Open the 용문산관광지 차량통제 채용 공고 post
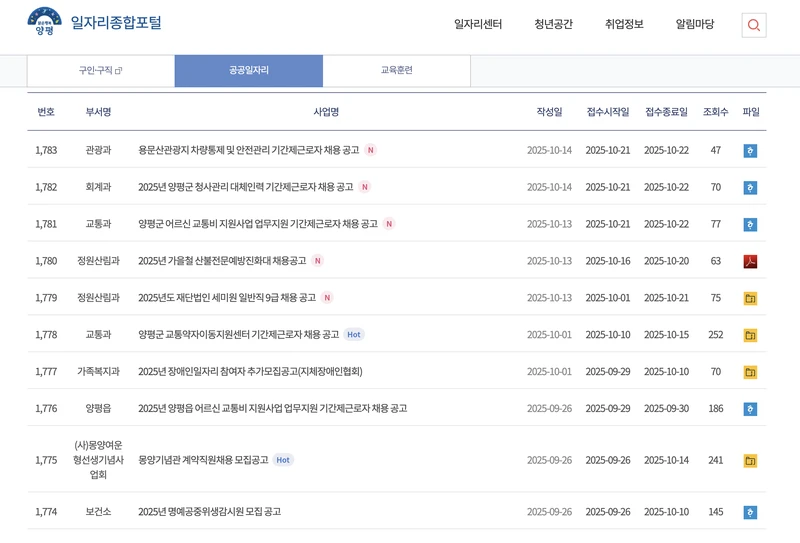The width and height of the screenshot is (800, 543). point(248,151)
